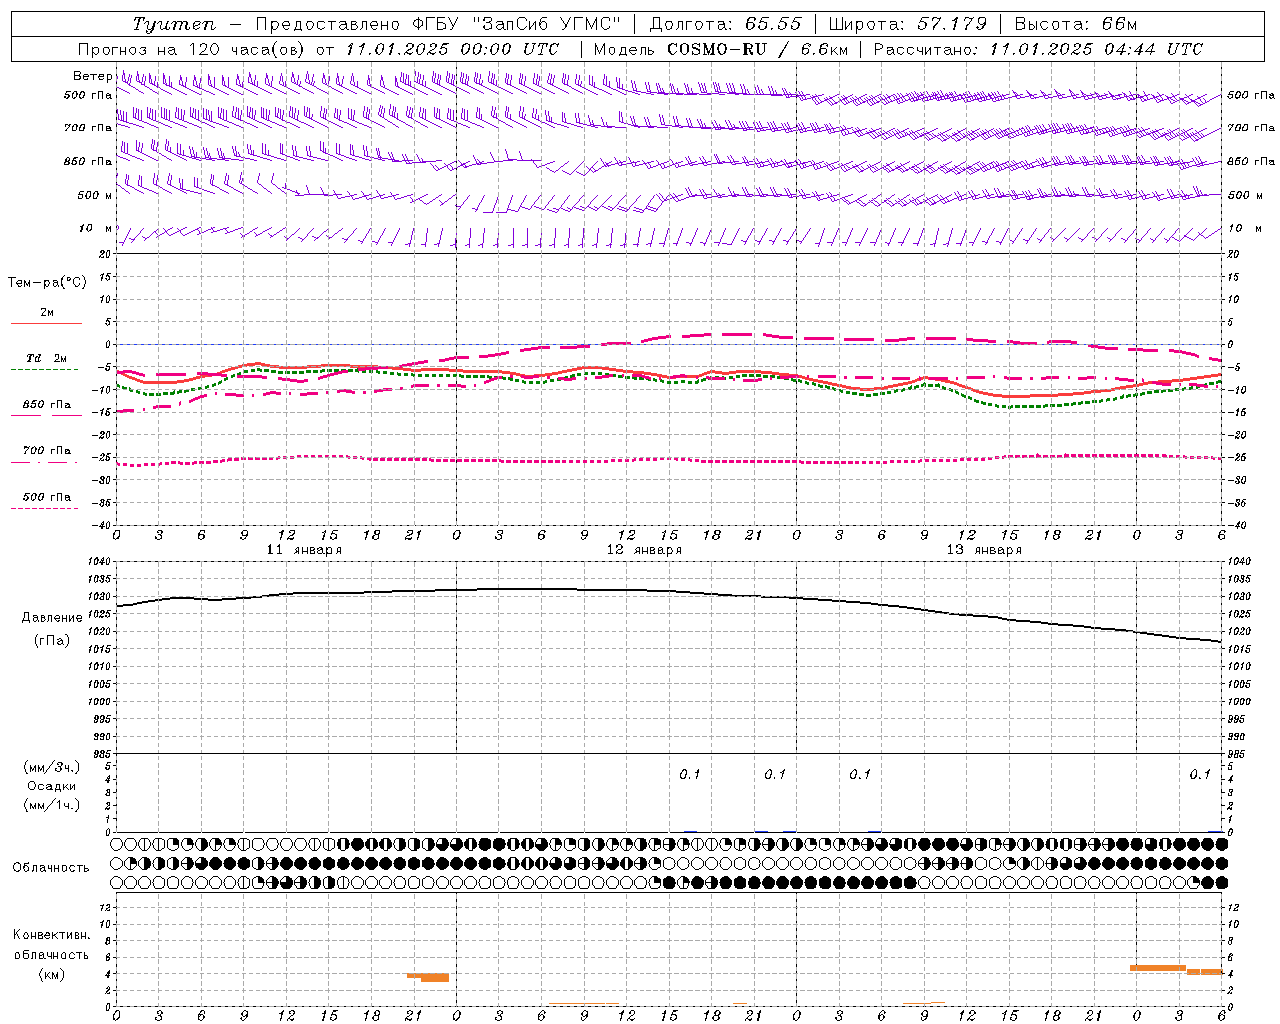Click the "Конвективн." convective cloud label
The image size is (1280, 1024).
[x=52, y=935]
